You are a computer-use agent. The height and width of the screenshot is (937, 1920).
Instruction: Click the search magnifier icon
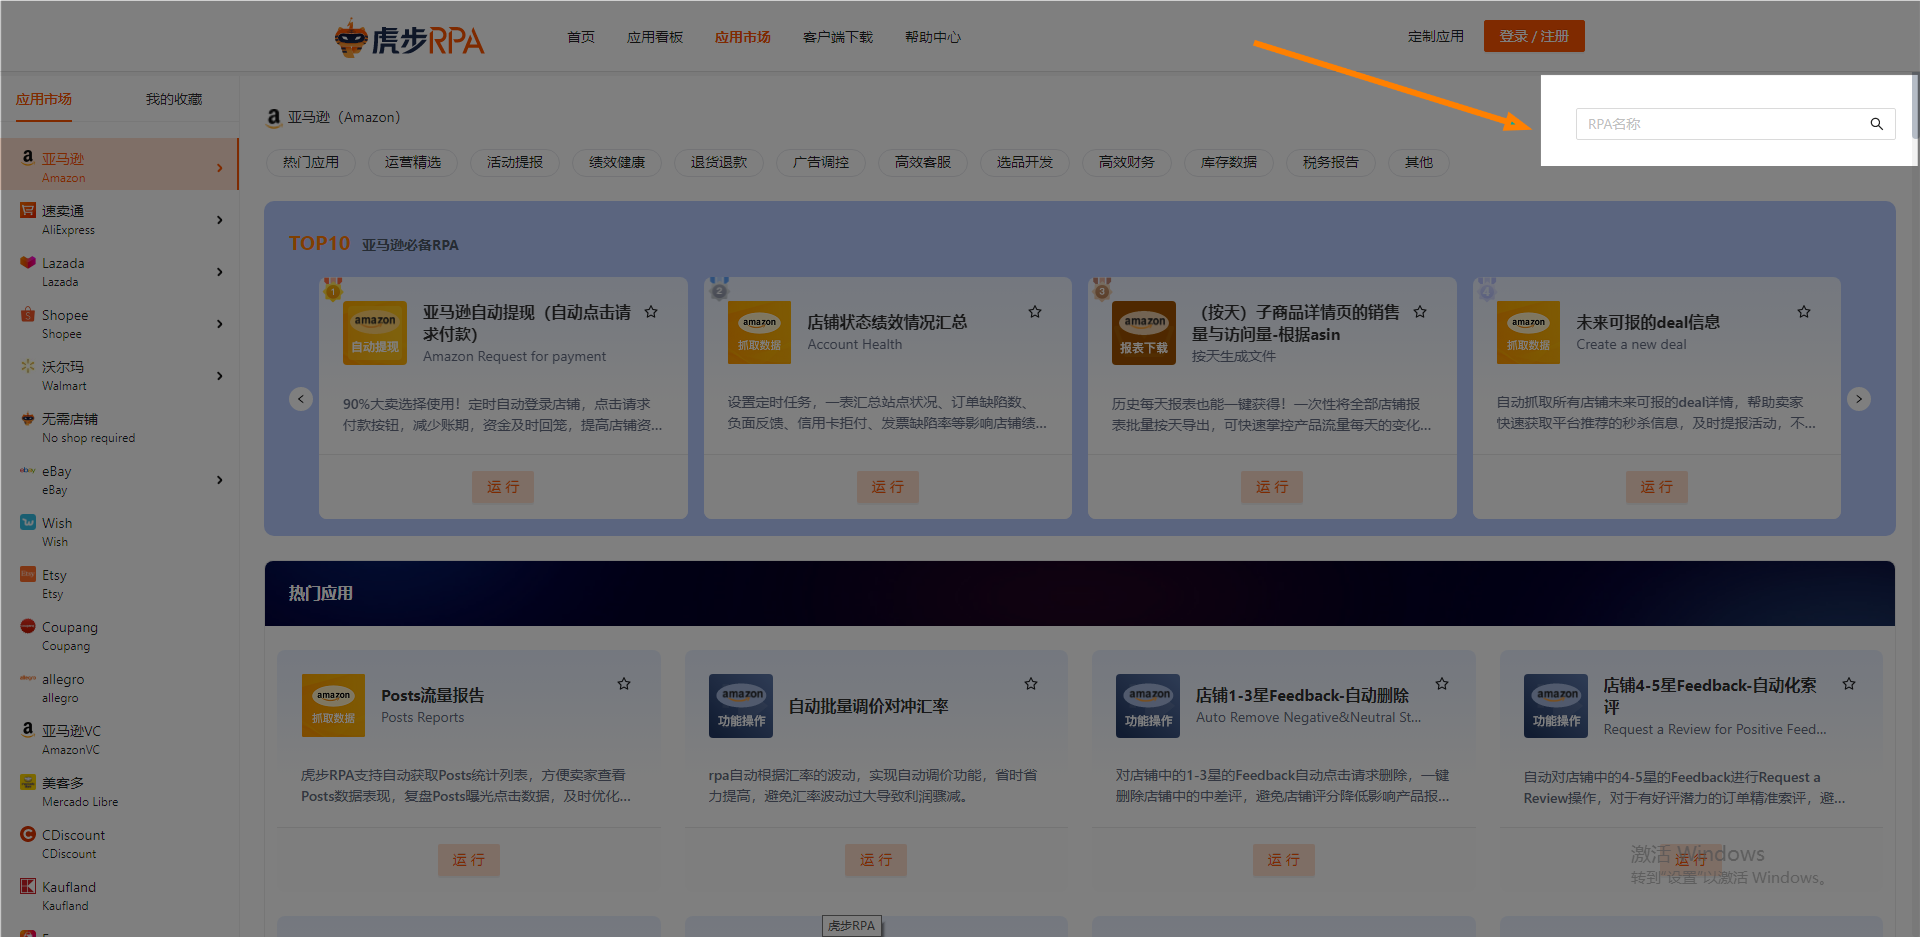(1876, 124)
